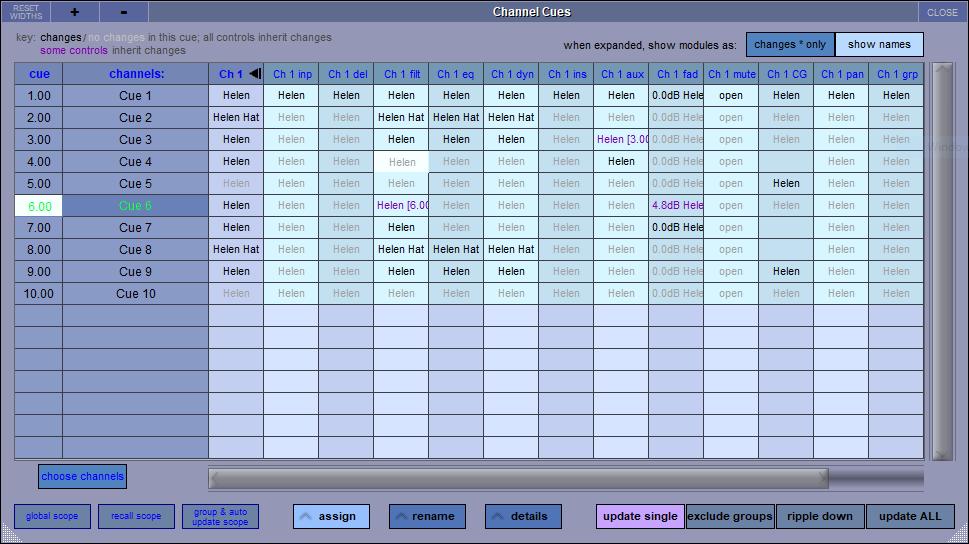The image size is (969, 544).
Task: Select the Ch 1 del column header
Action: point(347,74)
